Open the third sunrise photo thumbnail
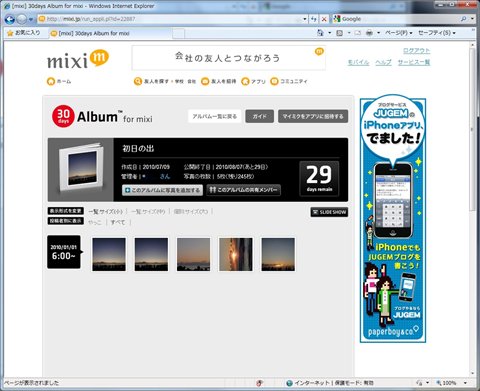The height and width of the screenshot is (391, 480). click(193, 254)
